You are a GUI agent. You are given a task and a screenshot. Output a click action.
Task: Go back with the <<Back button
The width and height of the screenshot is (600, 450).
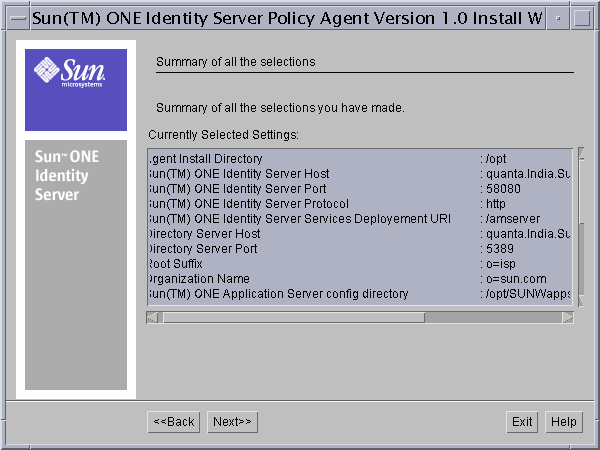coord(173,422)
